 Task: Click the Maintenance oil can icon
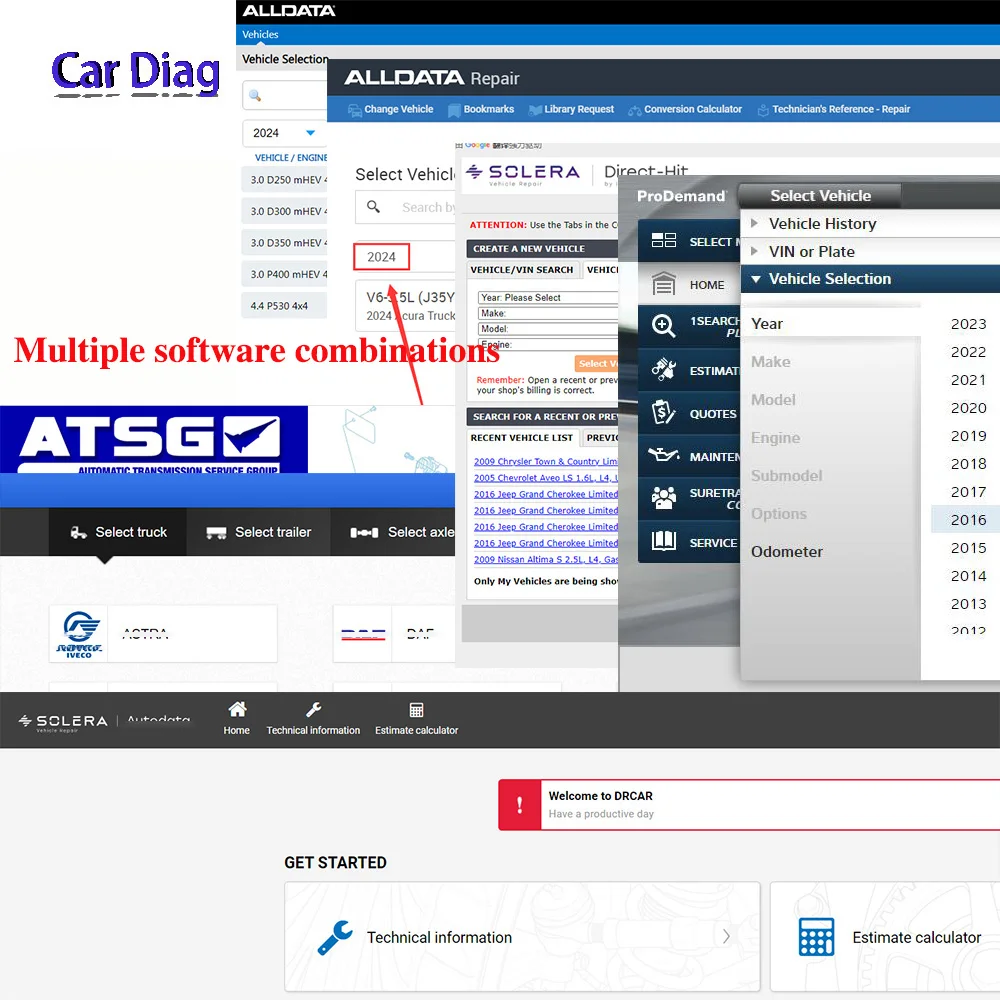point(664,455)
